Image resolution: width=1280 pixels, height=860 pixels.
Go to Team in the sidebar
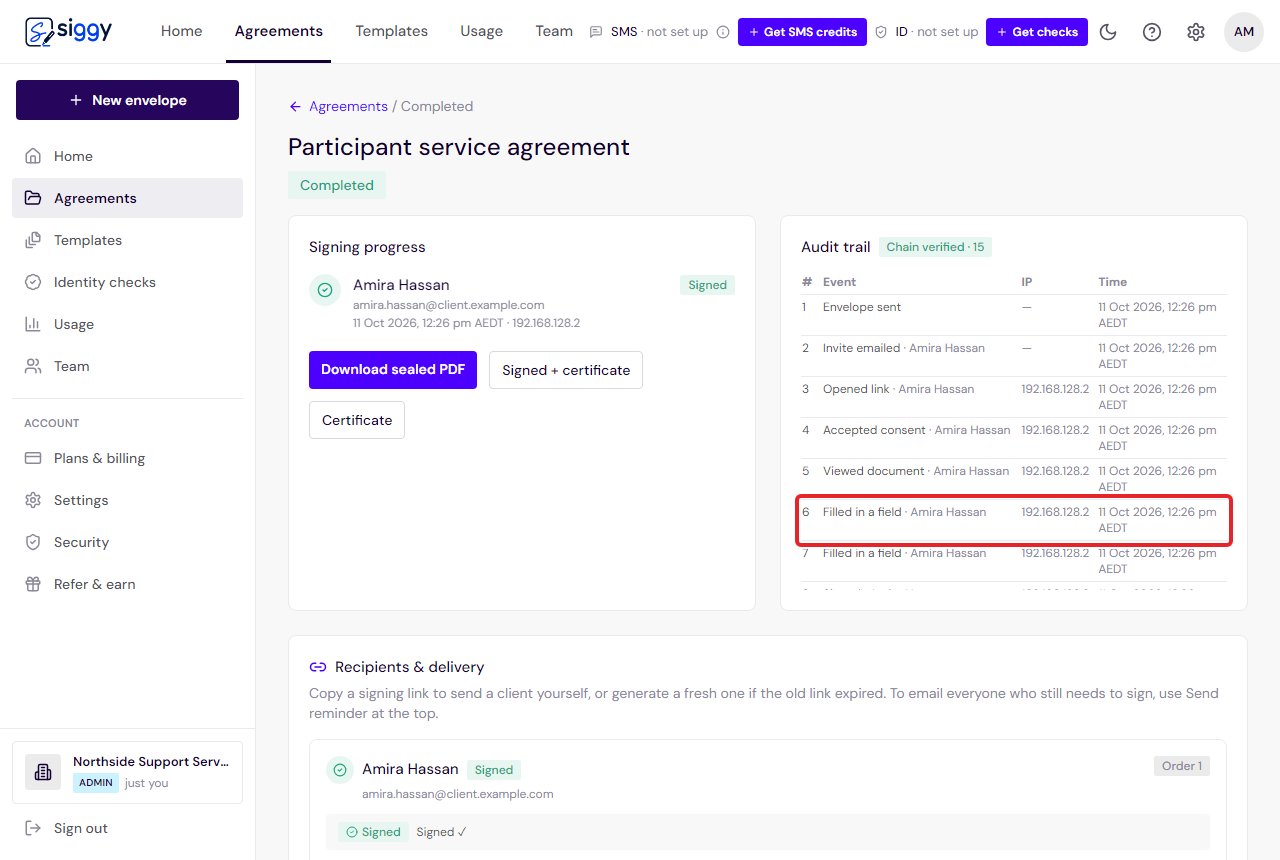coord(127,366)
